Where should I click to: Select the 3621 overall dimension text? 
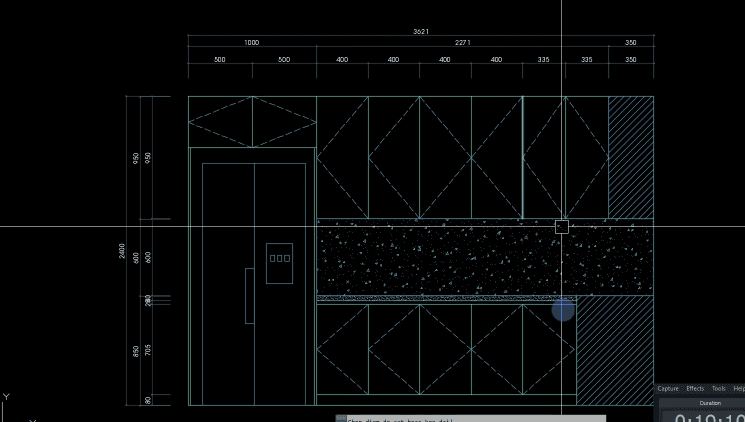pyautogui.click(x=420, y=31)
